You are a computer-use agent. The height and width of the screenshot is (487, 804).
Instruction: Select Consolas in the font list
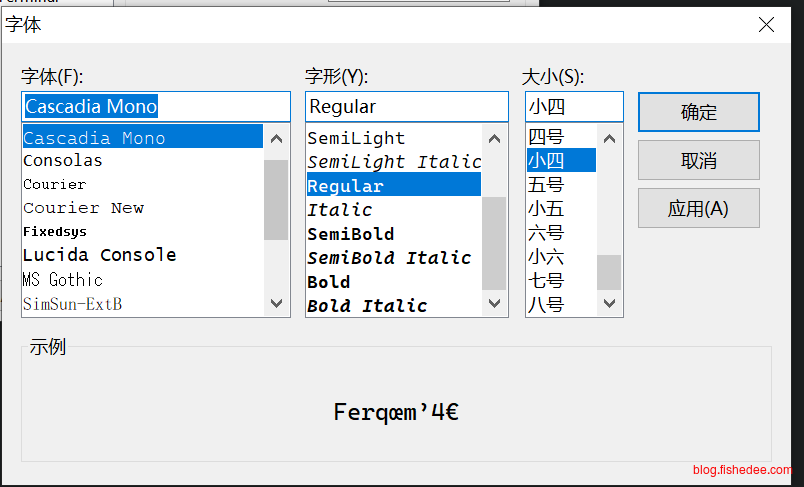tap(63, 160)
